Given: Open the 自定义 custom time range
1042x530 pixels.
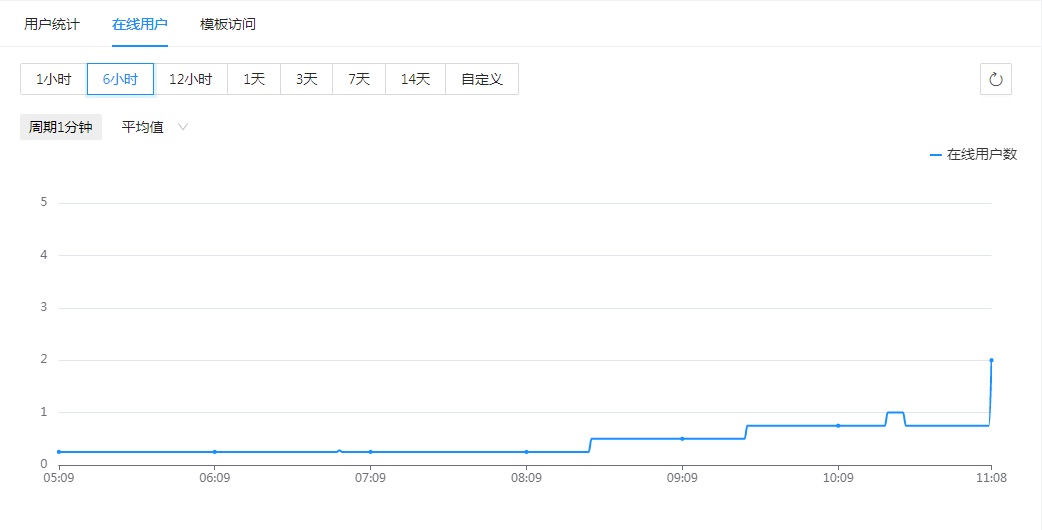Looking at the screenshot, I should tap(481, 79).
